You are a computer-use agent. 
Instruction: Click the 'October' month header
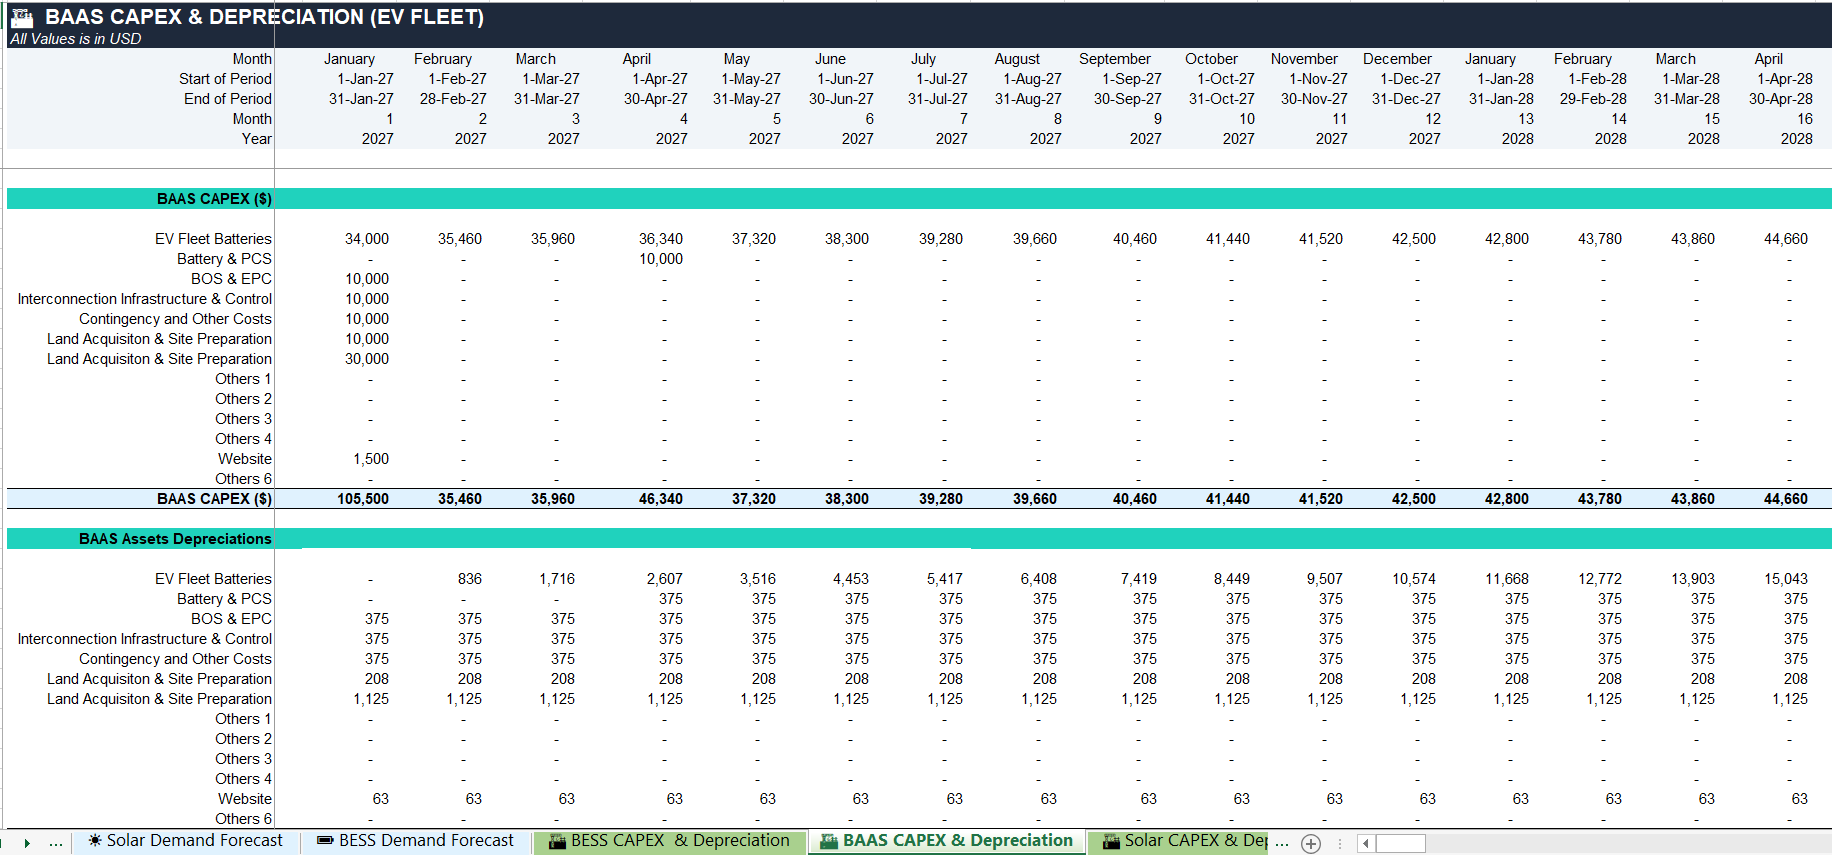(1211, 59)
